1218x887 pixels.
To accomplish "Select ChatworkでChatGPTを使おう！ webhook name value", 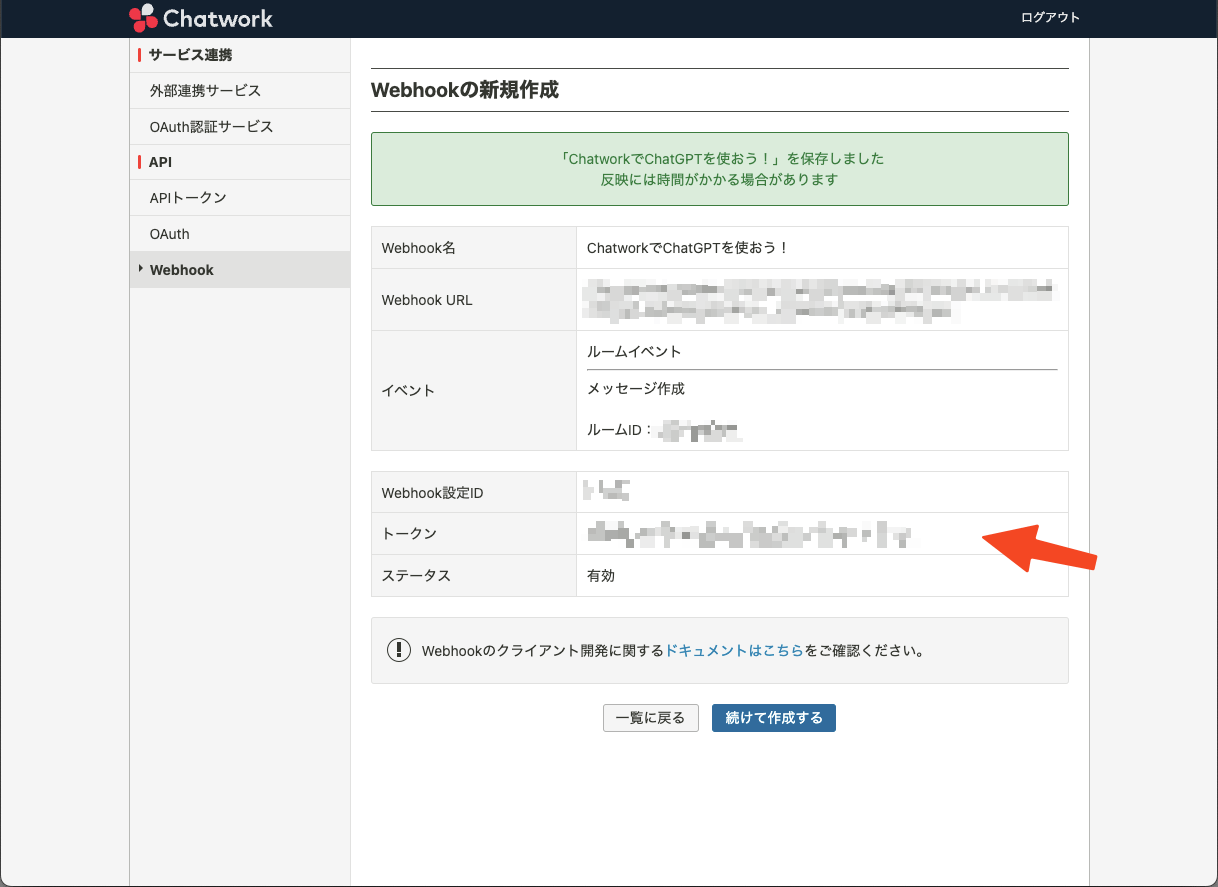I will pos(688,248).
